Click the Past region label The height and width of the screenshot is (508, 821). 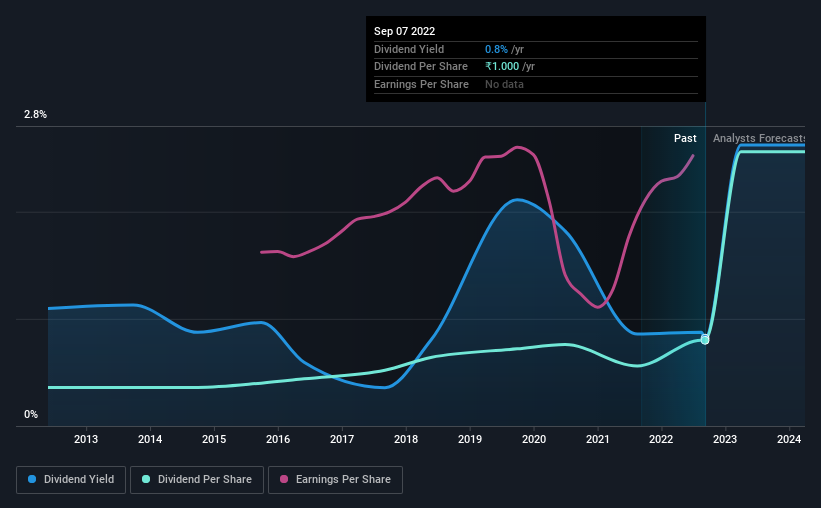(685, 138)
